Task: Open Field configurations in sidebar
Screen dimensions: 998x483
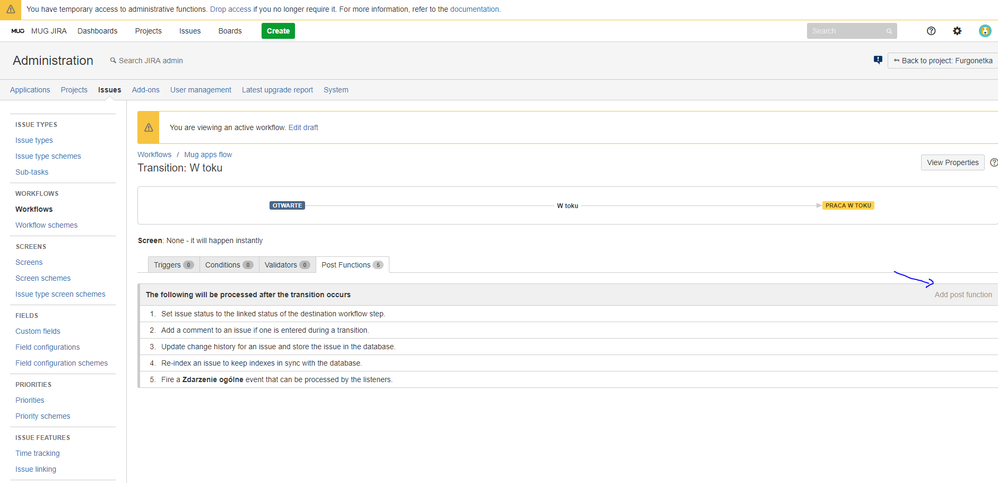Action: point(48,347)
